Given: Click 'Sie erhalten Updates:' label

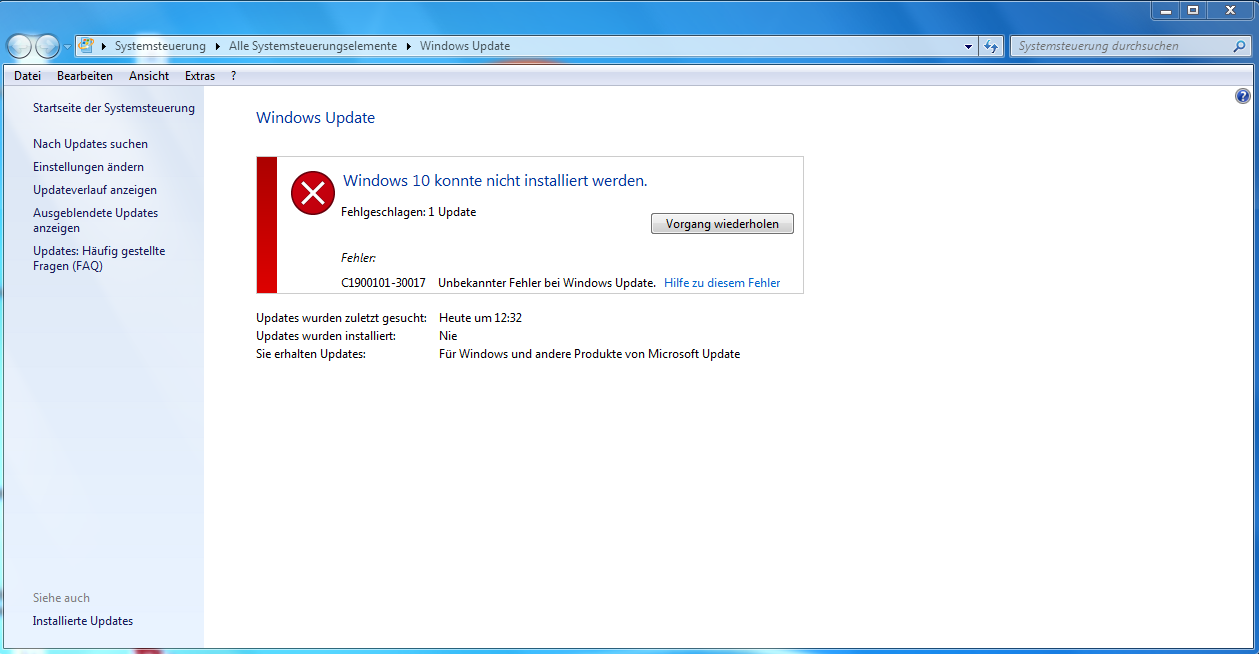Looking at the screenshot, I should tap(311, 354).
